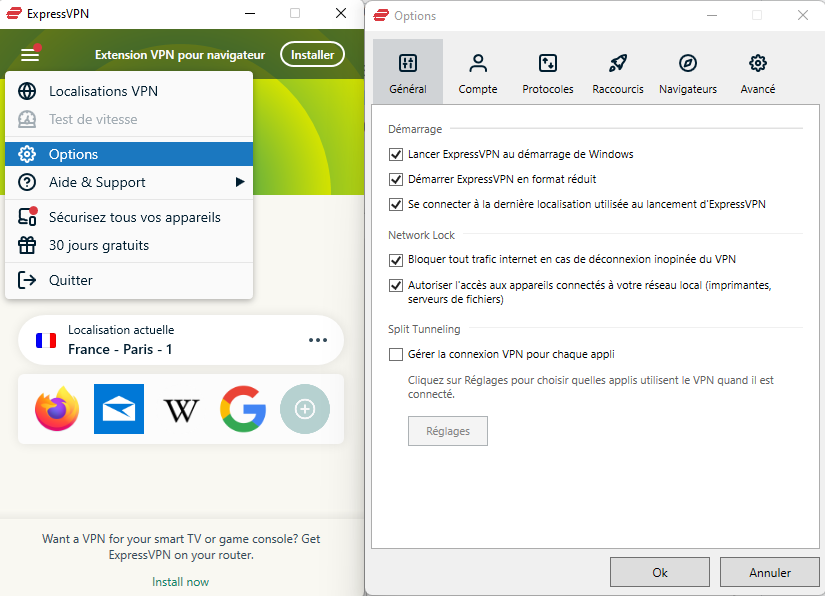The height and width of the screenshot is (596, 825).
Task: Open Aide & Support menu entry
Action: coord(129,182)
